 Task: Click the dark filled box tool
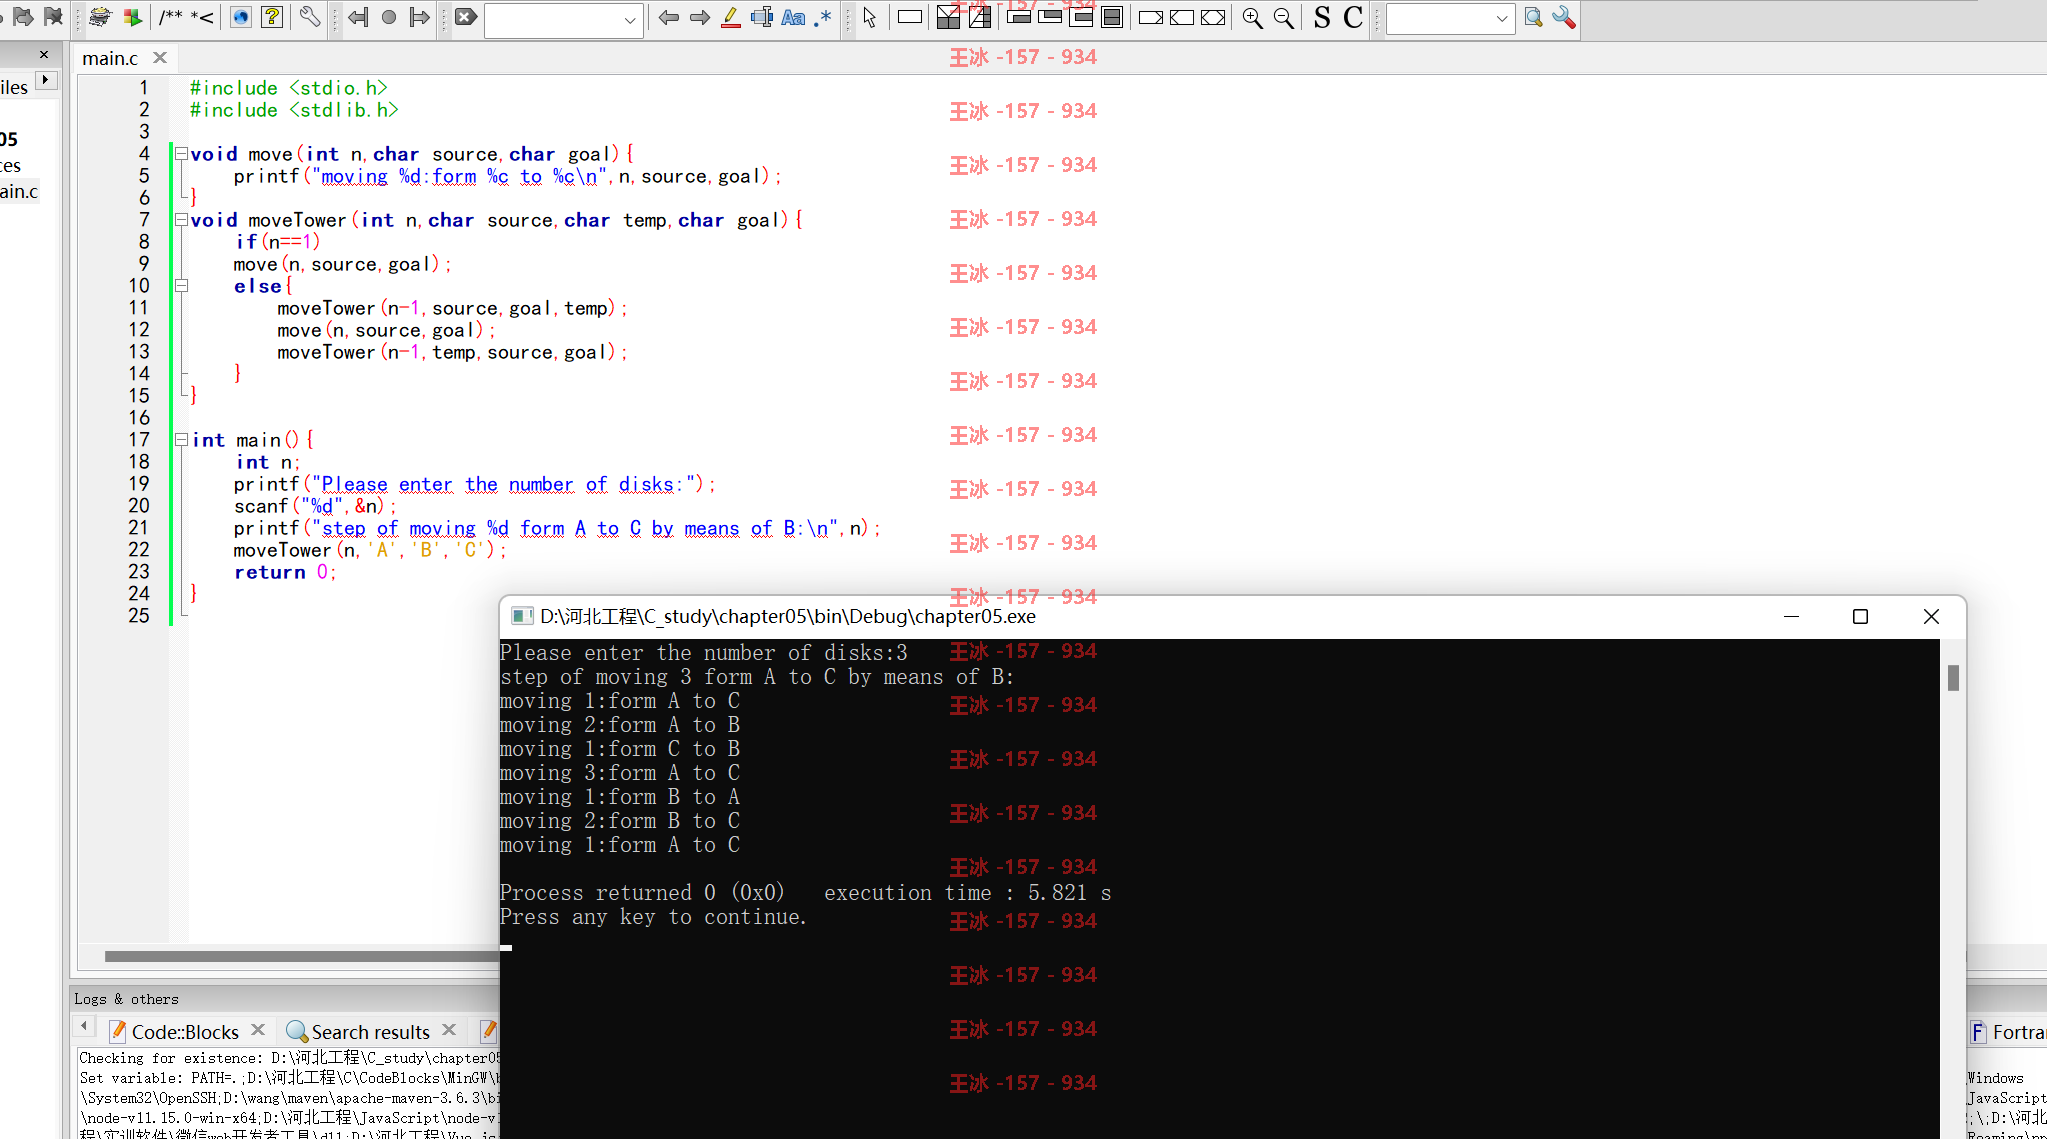[x=1112, y=17]
